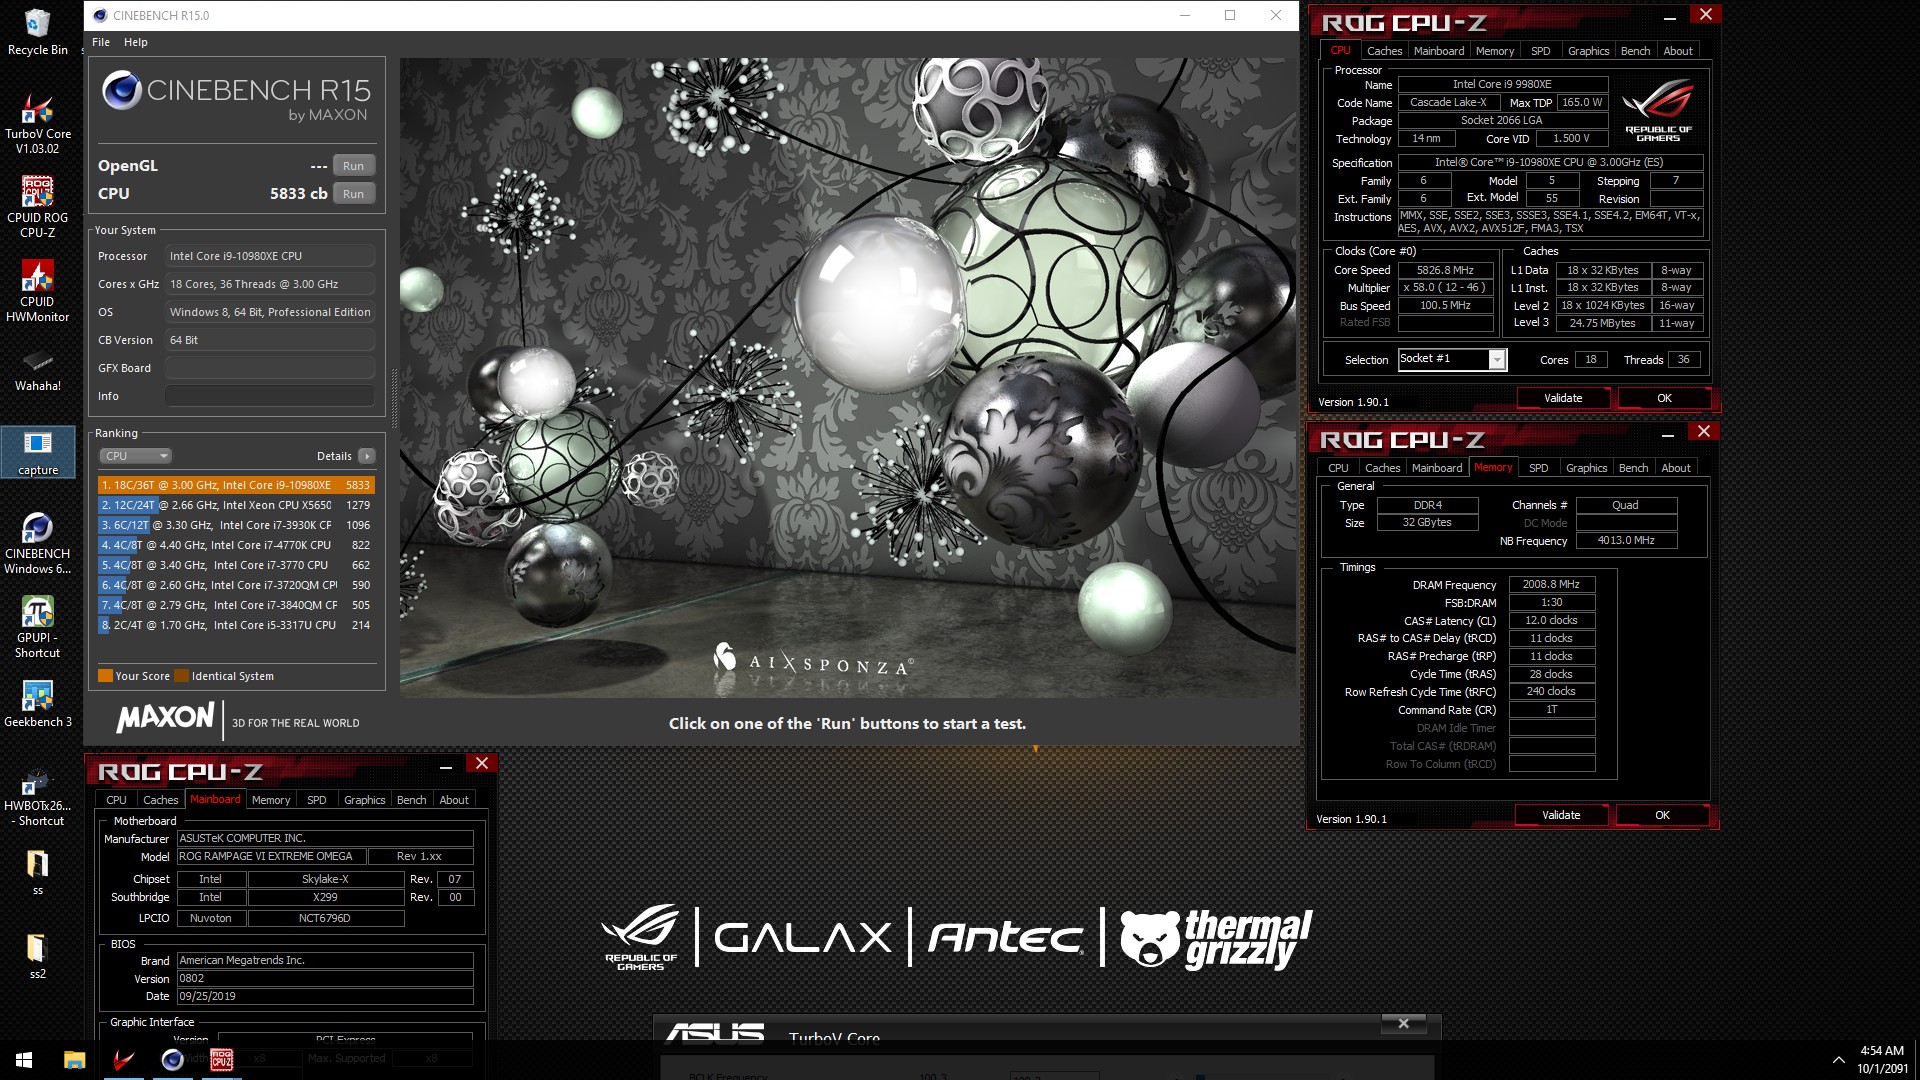1920x1080 pixels.
Task: Open Cinebench File menu
Action: tap(101, 42)
